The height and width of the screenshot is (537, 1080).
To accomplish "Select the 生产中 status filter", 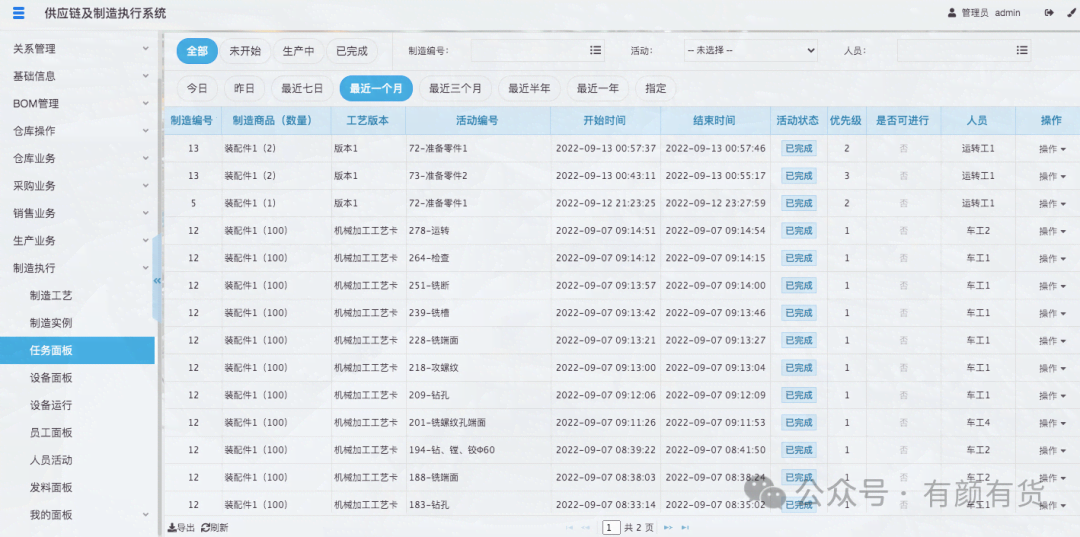I will [x=298, y=51].
